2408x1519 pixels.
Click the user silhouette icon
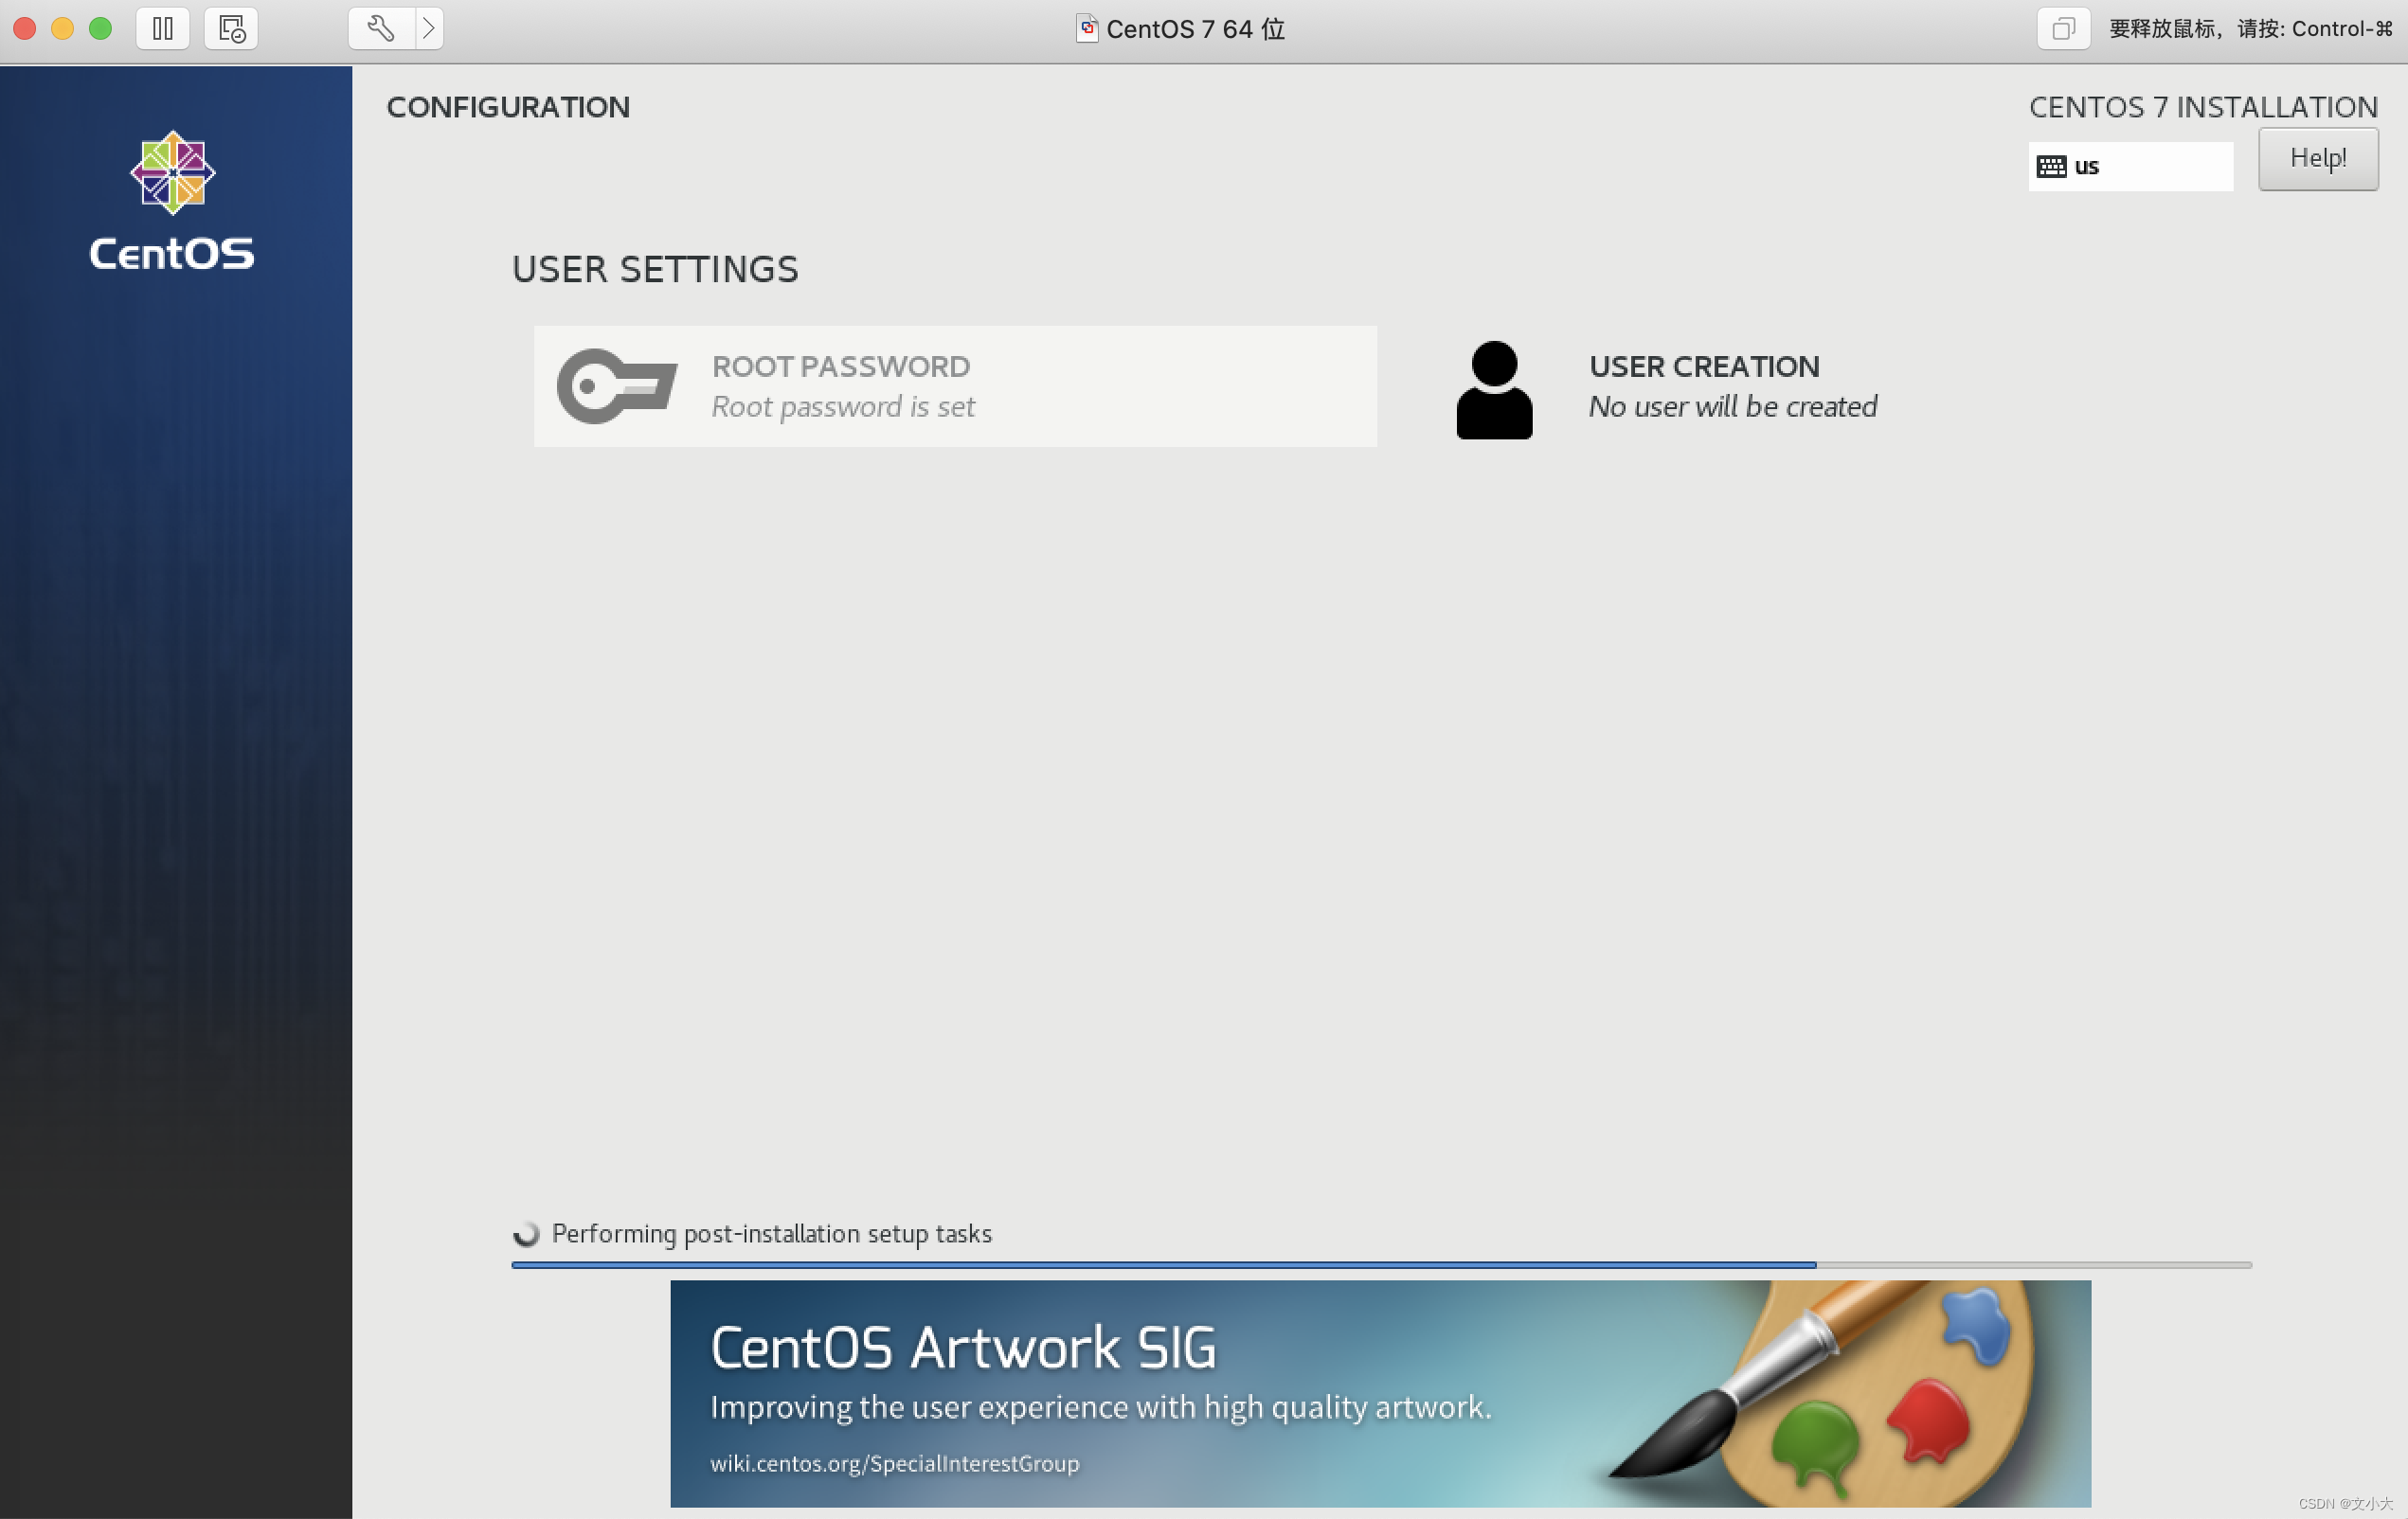pos(1493,390)
